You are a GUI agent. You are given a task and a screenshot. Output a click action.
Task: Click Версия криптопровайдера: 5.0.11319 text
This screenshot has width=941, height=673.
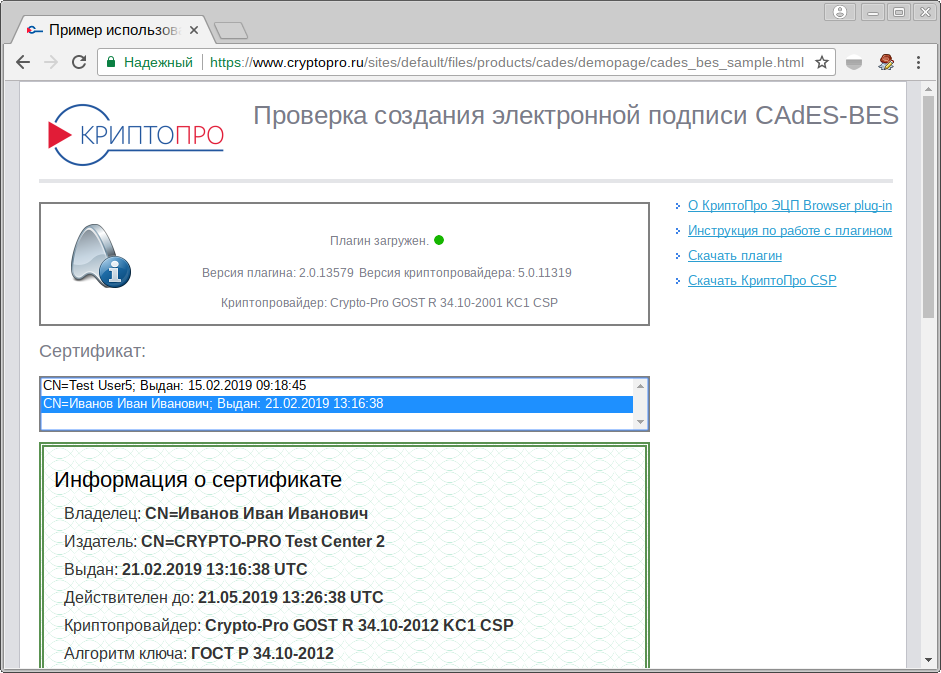[465, 273]
